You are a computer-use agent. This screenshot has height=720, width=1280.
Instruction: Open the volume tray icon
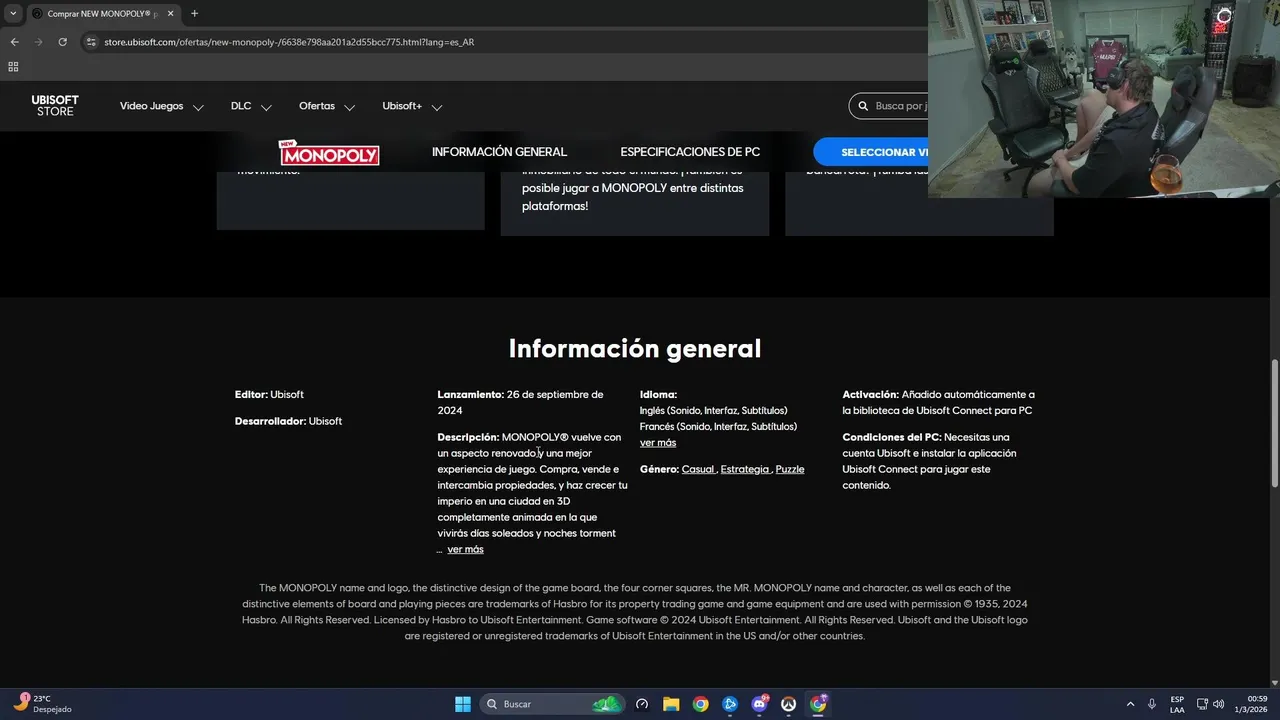pyautogui.click(x=1219, y=704)
